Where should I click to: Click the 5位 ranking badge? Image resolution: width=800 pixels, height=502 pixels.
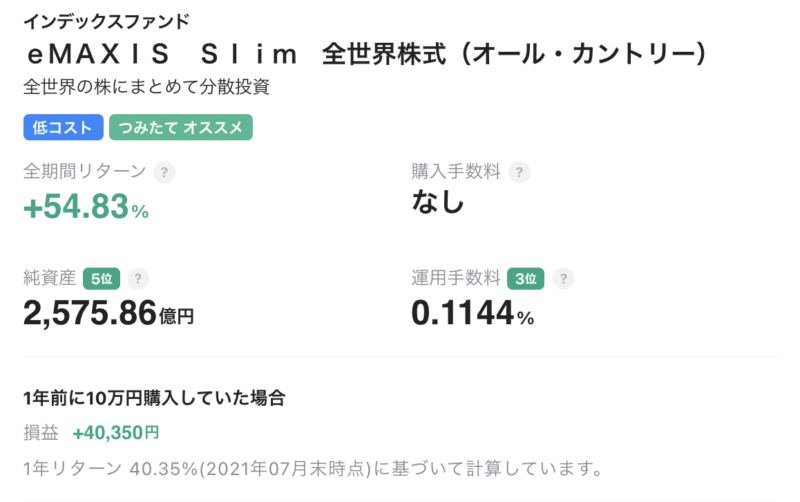102,279
